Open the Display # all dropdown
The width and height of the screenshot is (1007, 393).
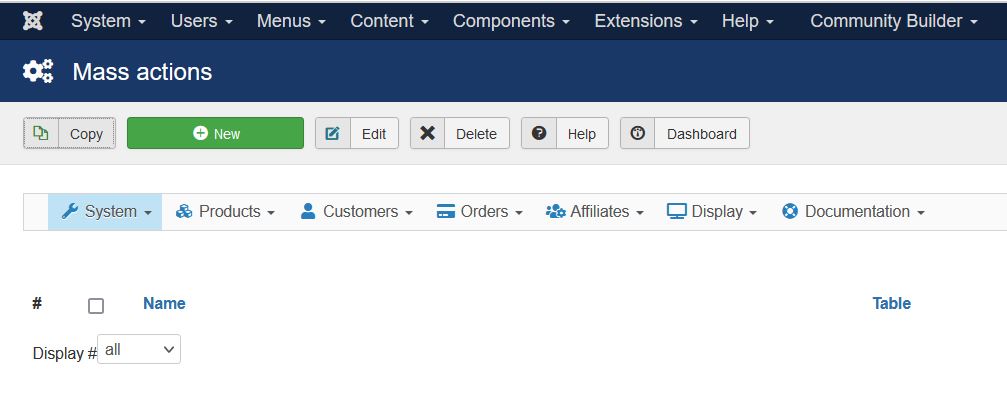pos(139,349)
